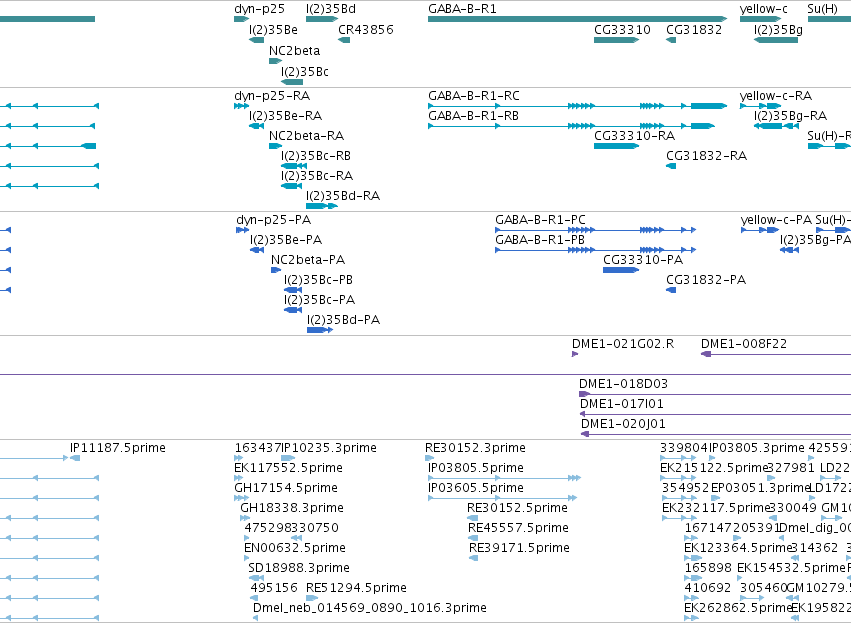Select the RE39171.5prime EST label

[x=519, y=549]
